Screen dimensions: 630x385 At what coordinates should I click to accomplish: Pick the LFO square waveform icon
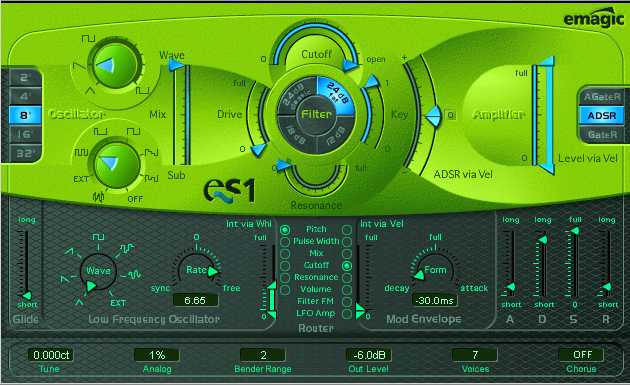(98, 236)
